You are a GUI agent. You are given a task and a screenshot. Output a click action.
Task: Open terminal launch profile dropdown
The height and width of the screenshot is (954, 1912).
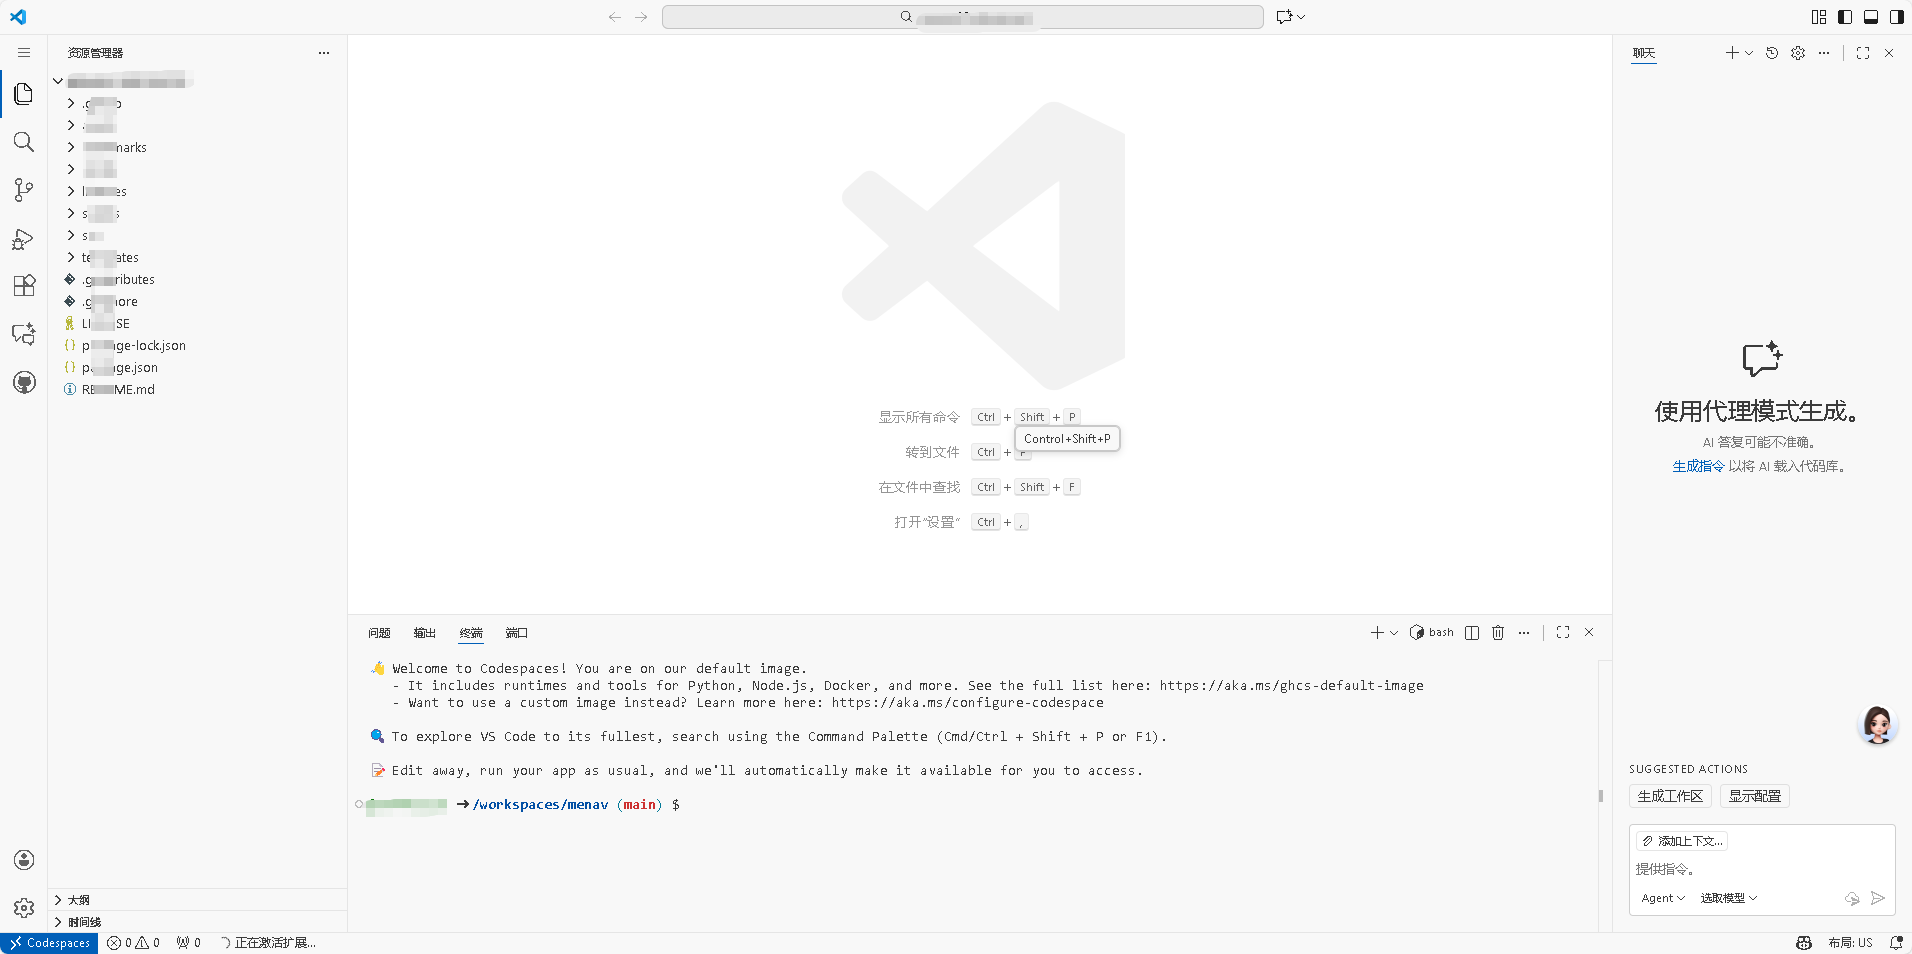point(1394,632)
